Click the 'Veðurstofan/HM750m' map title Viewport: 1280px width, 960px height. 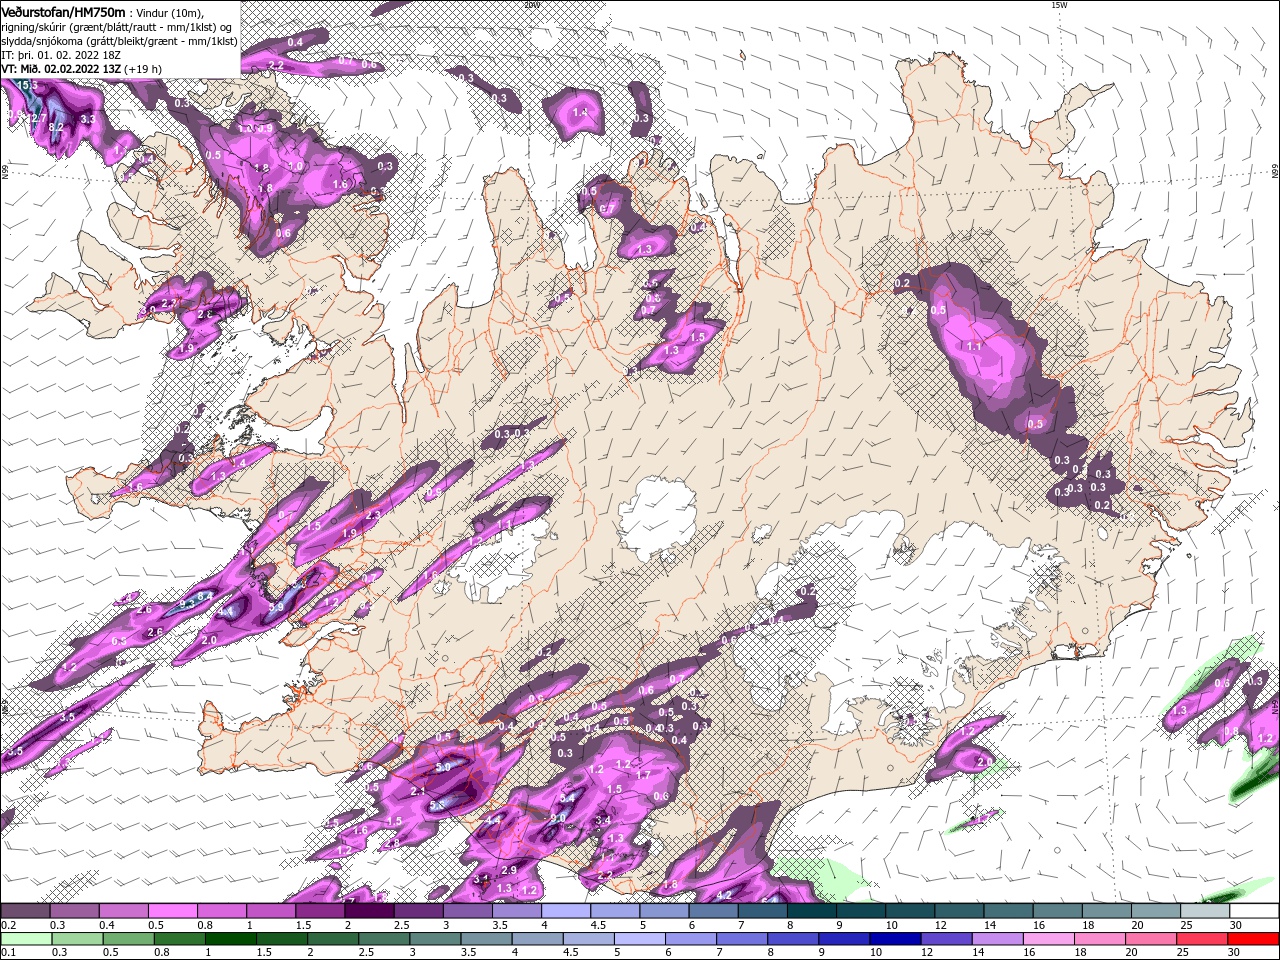click(63, 11)
